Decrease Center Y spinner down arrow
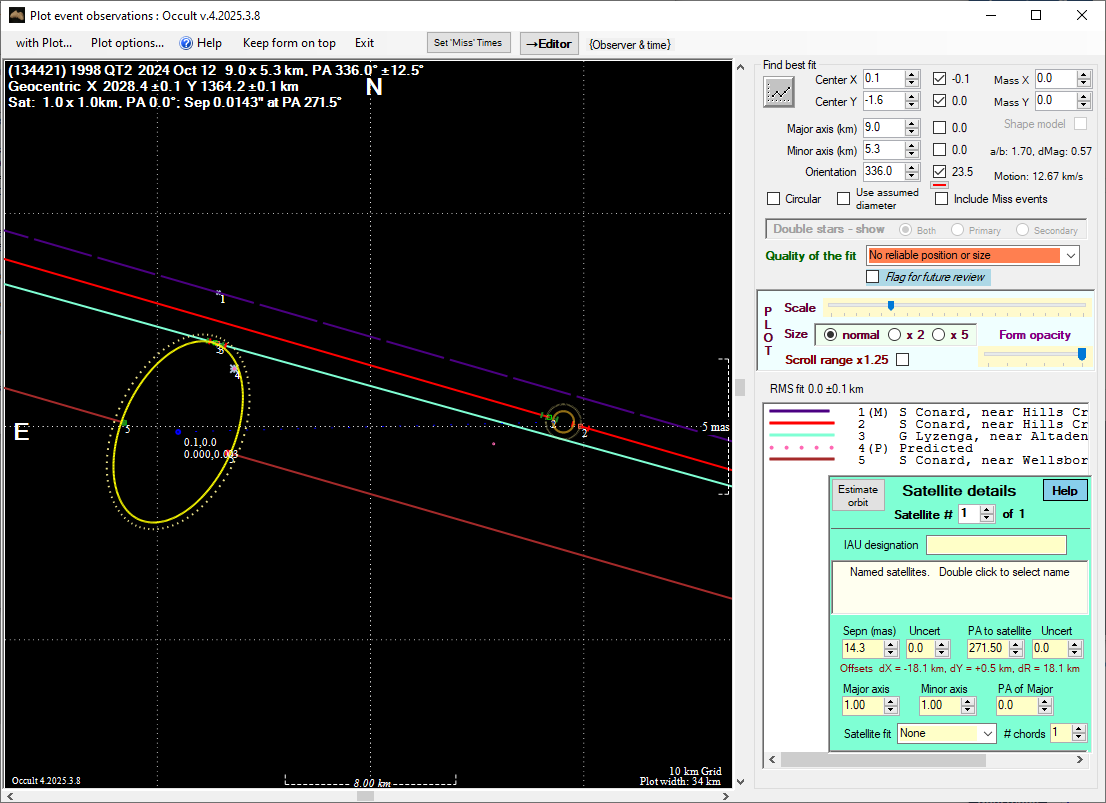Image resolution: width=1106 pixels, height=803 pixels. coord(912,105)
